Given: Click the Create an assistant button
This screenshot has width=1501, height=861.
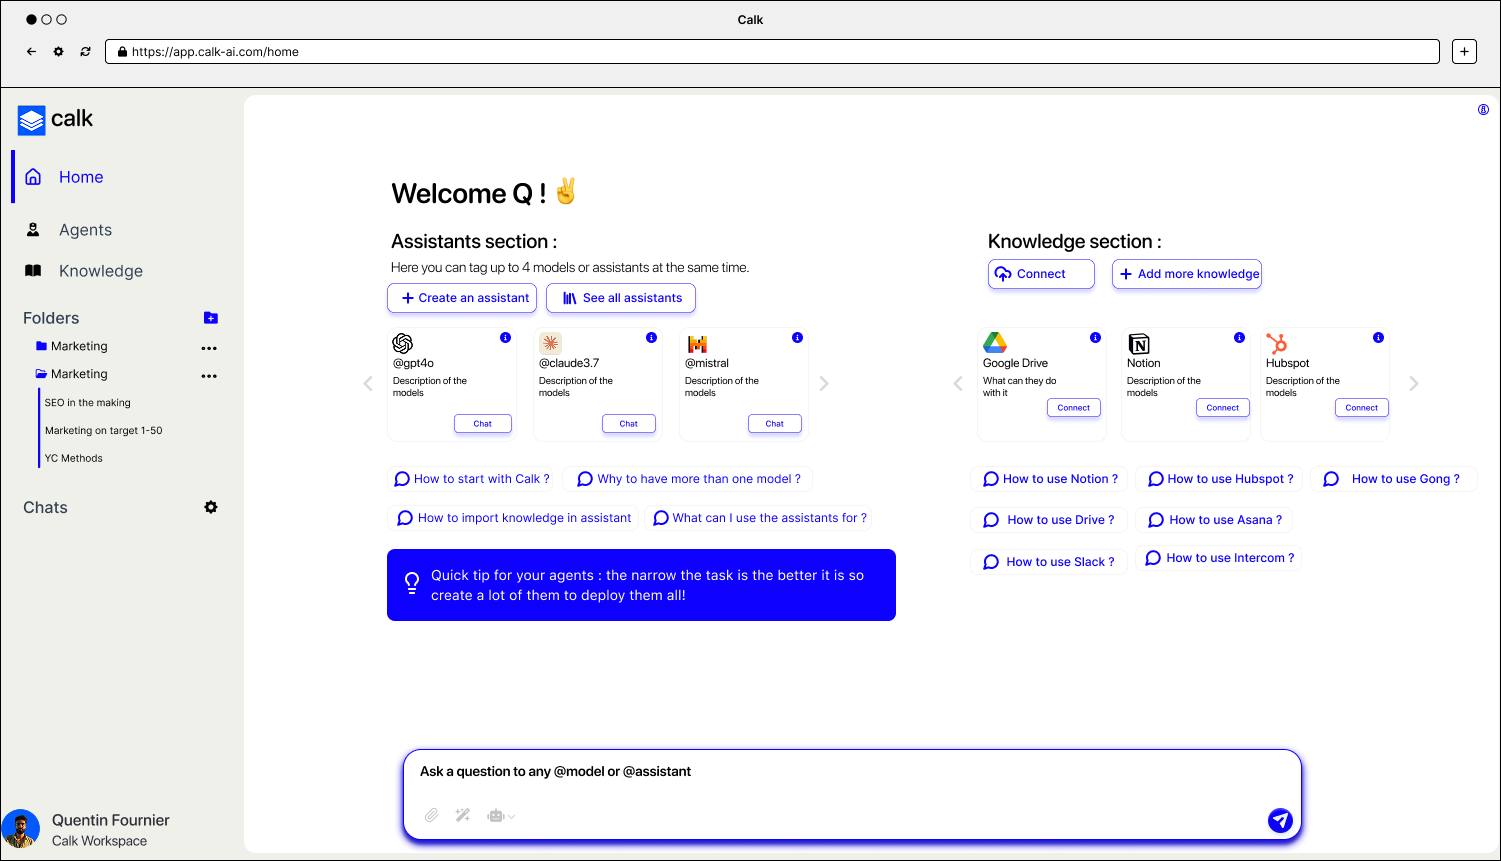Looking at the screenshot, I should point(462,298).
